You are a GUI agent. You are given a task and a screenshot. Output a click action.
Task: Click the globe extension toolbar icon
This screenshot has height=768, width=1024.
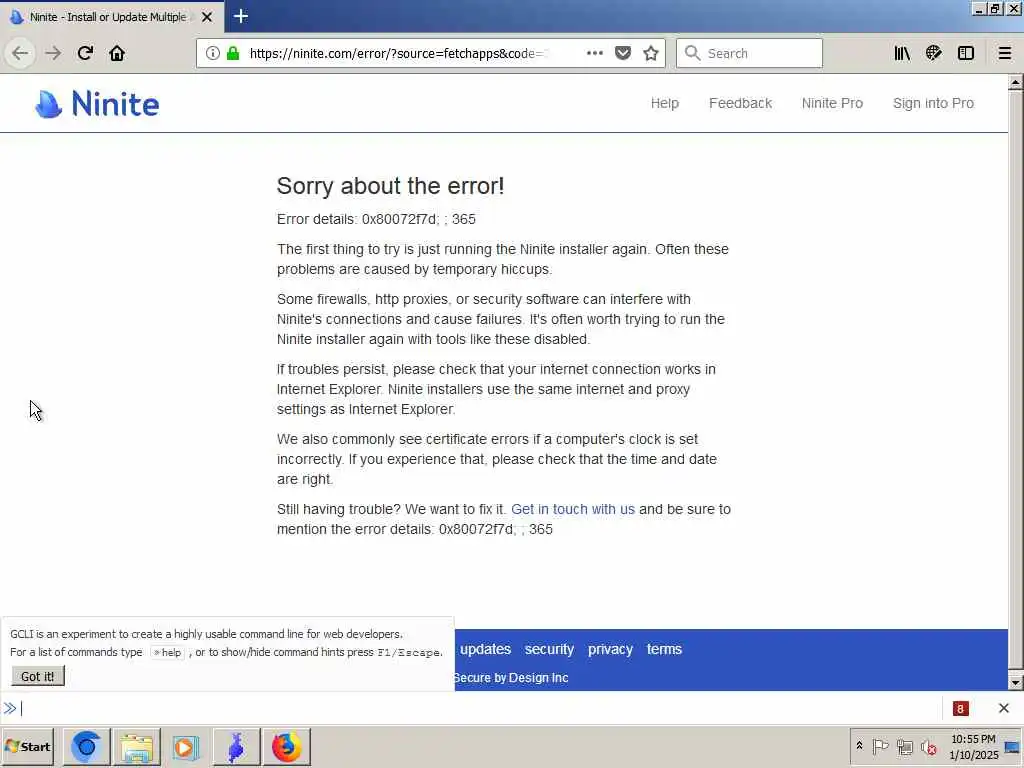(x=934, y=53)
